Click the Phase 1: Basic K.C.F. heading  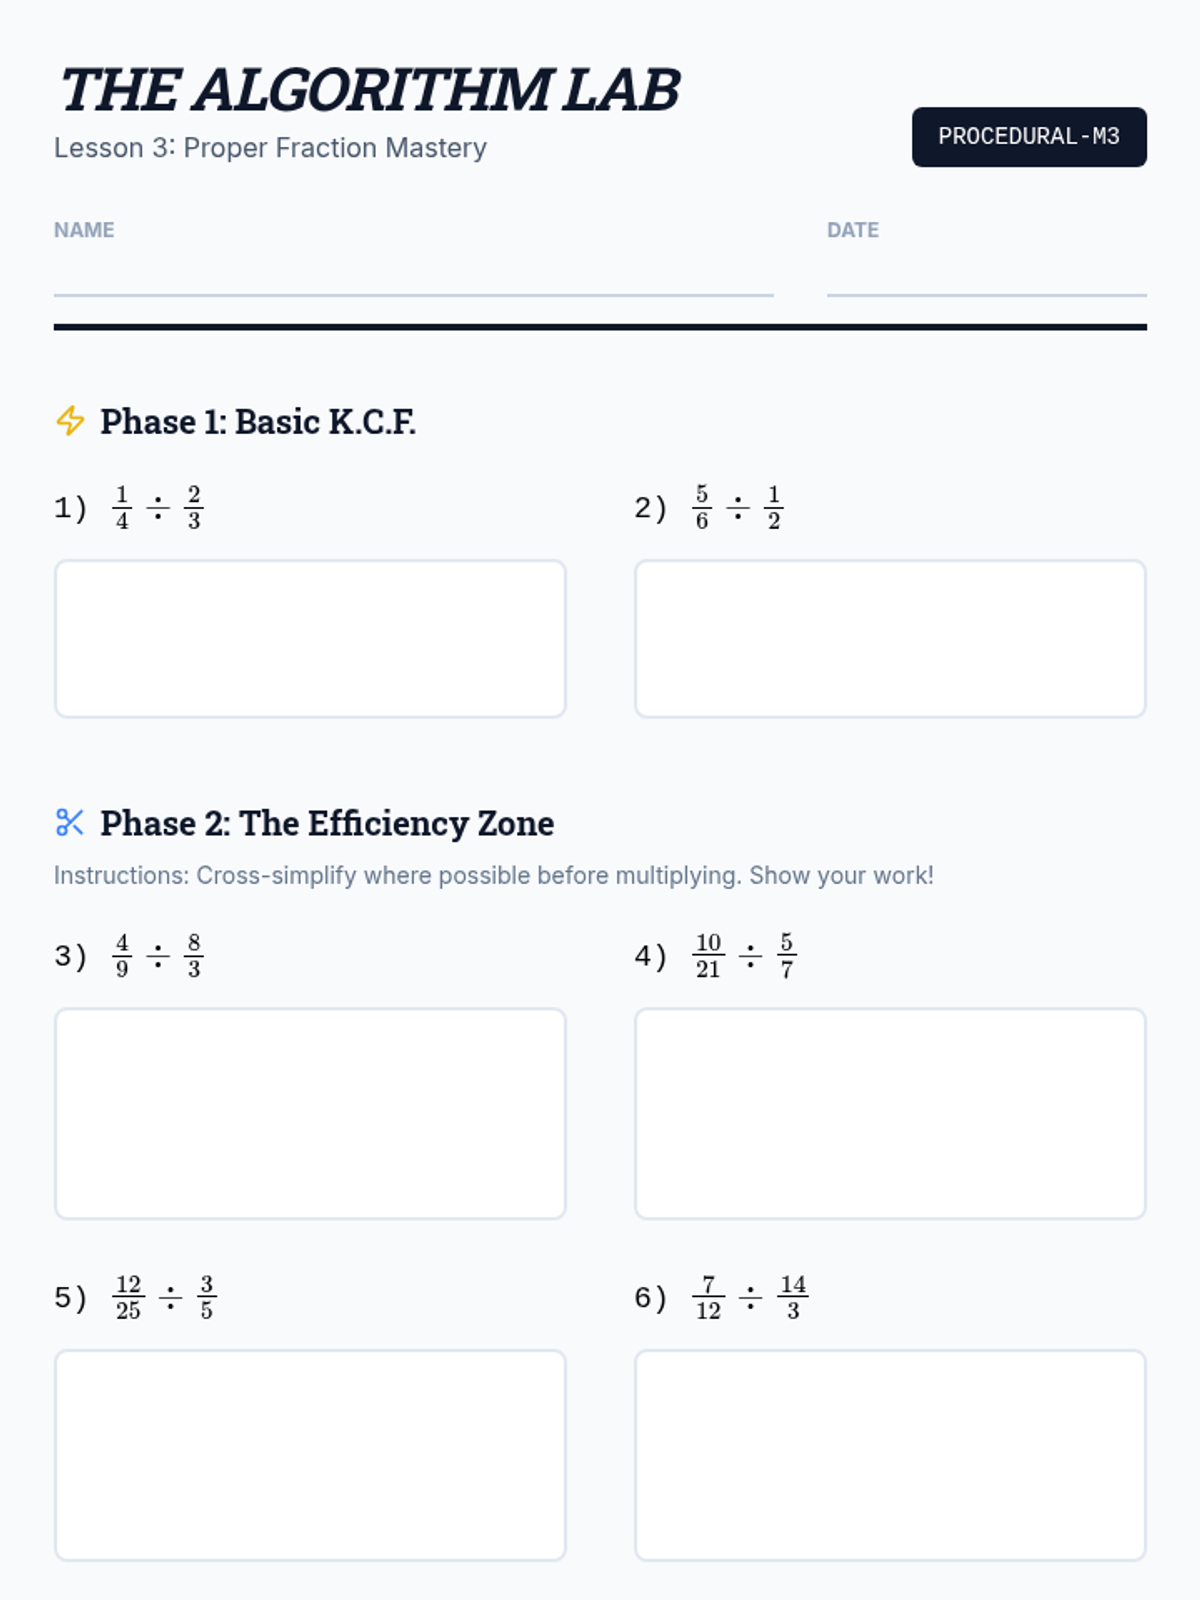(x=257, y=422)
